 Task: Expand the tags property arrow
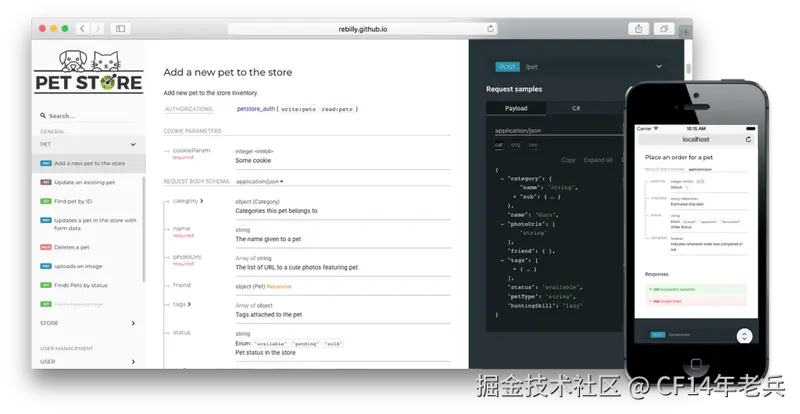(x=189, y=304)
